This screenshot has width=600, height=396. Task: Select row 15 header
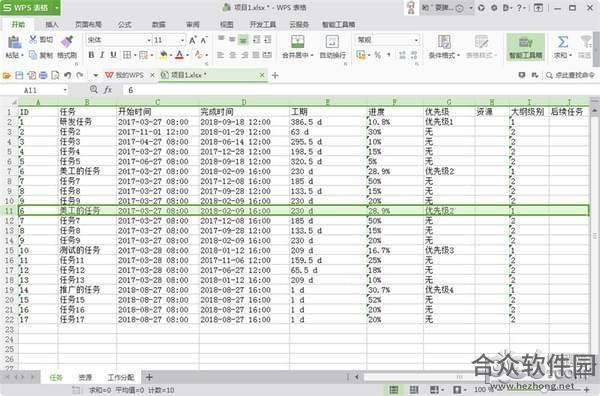(10, 250)
